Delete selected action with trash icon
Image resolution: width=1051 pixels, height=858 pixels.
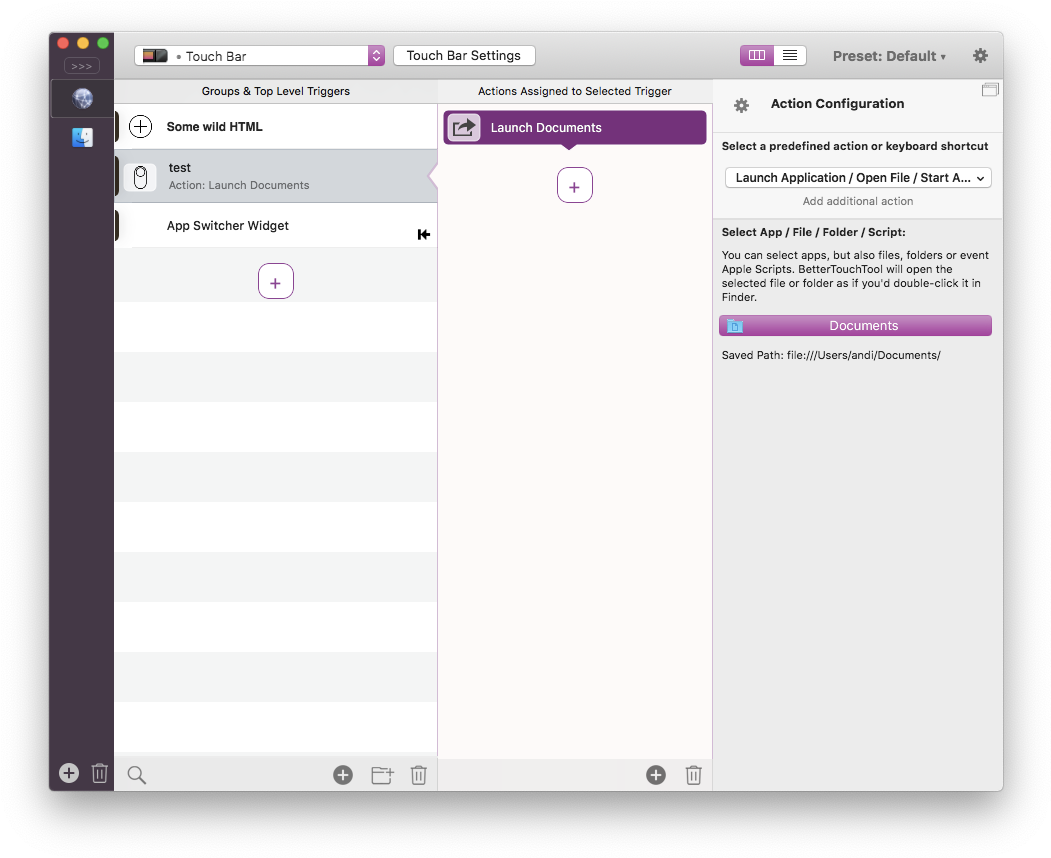694,775
